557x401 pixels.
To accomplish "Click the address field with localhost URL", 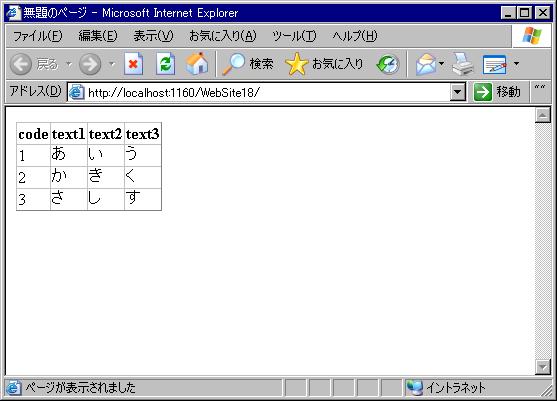I will [259, 92].
